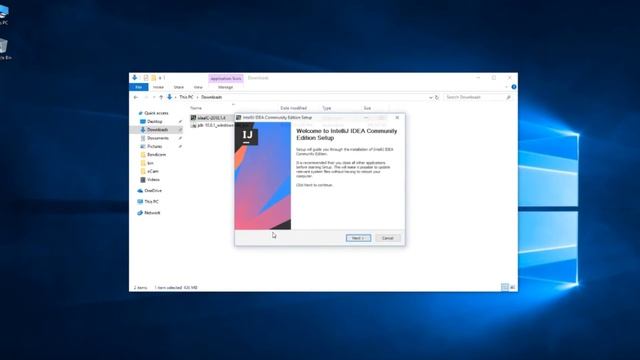Image resolution: width=640 pixels, height=360 pixels.
Task: Select Quick access in the navigation pane
Action: (156, 113)
